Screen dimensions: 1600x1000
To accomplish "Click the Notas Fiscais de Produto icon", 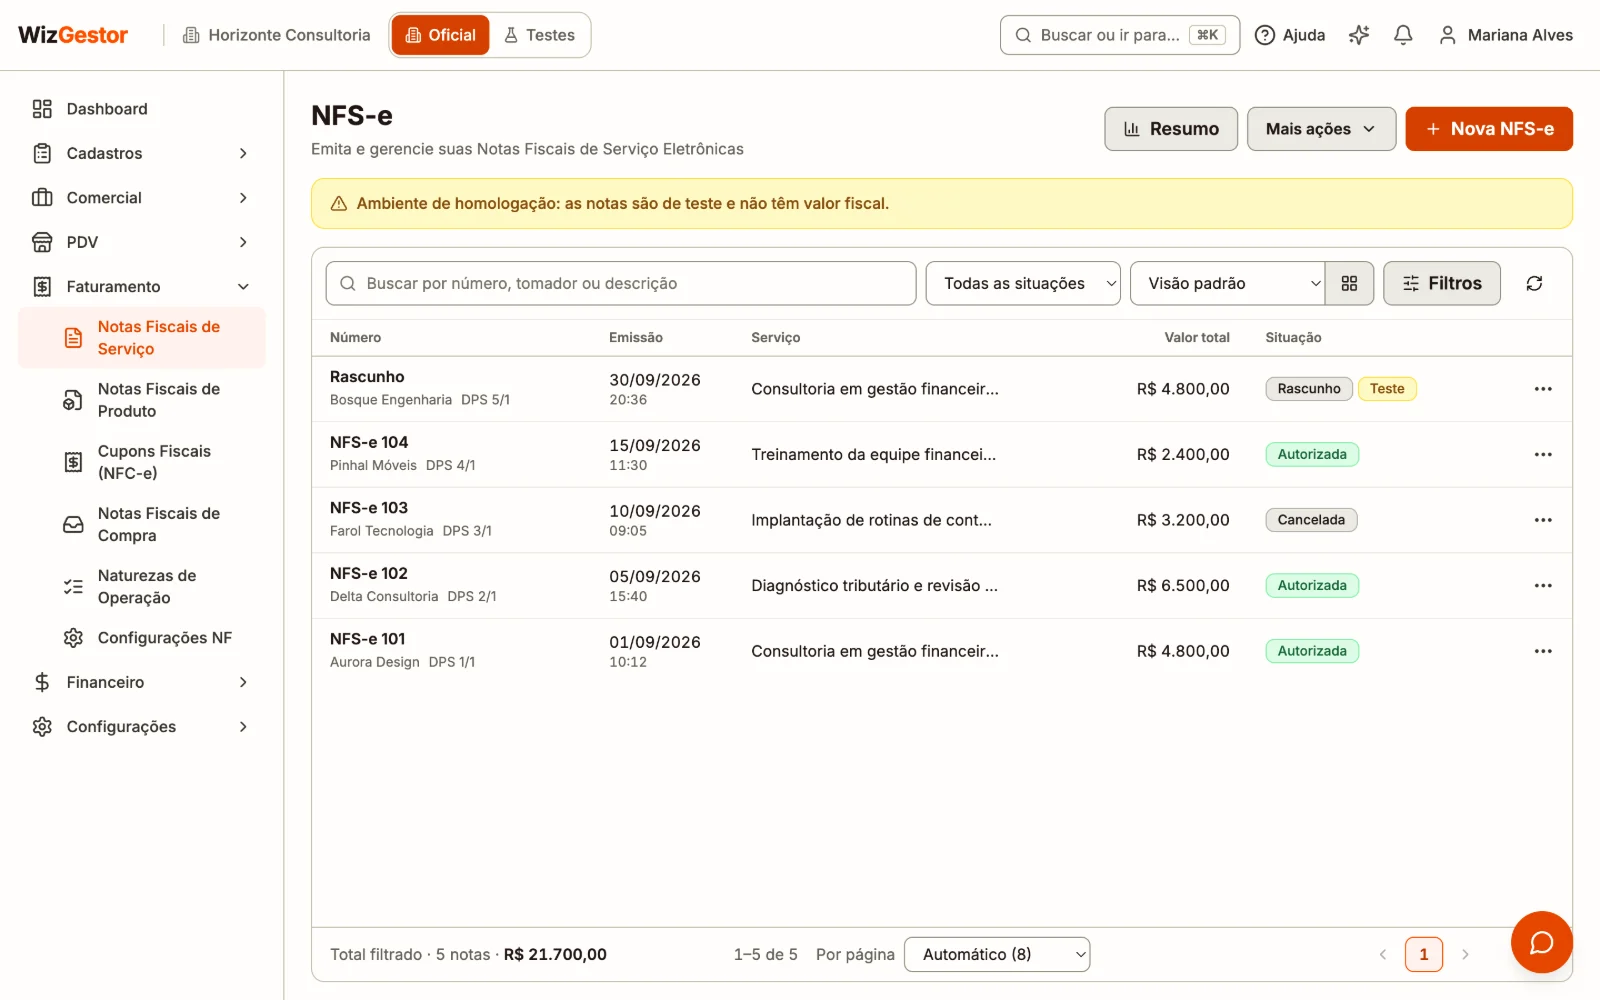I will [x=73, y=400].
